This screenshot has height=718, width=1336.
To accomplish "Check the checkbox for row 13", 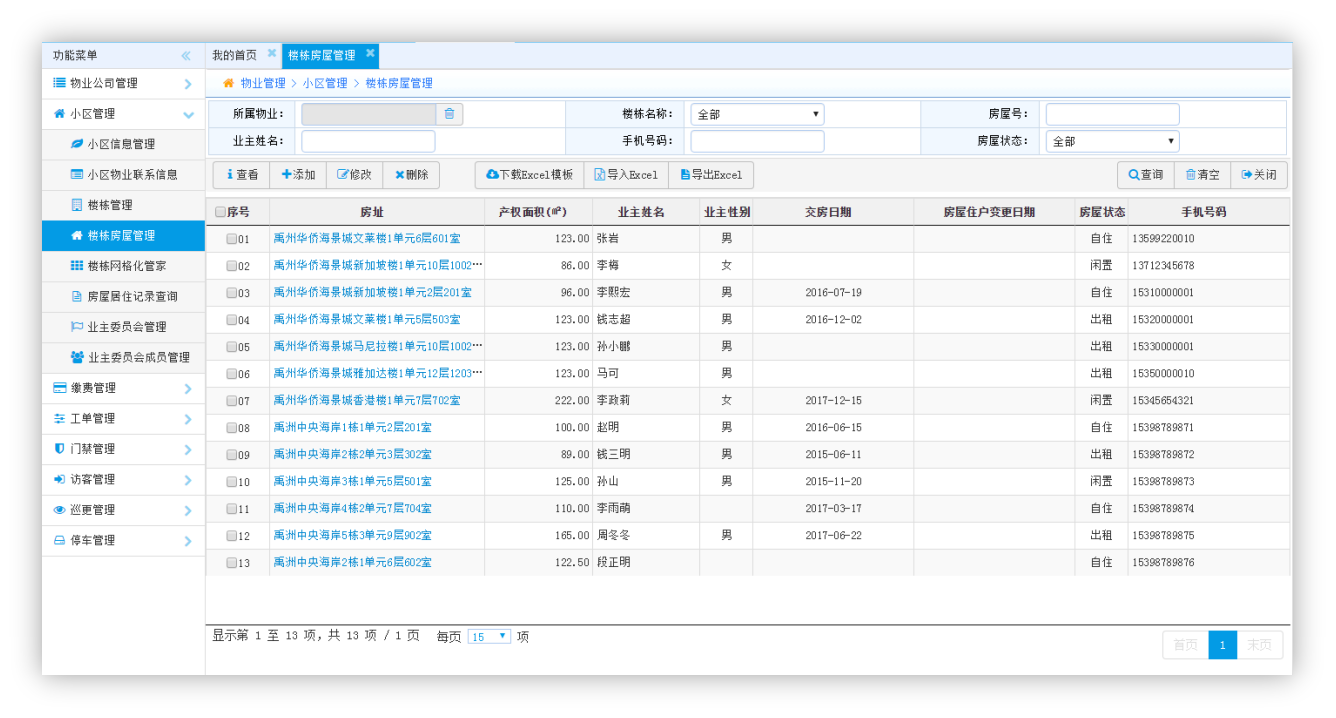I will click(231, 563).
